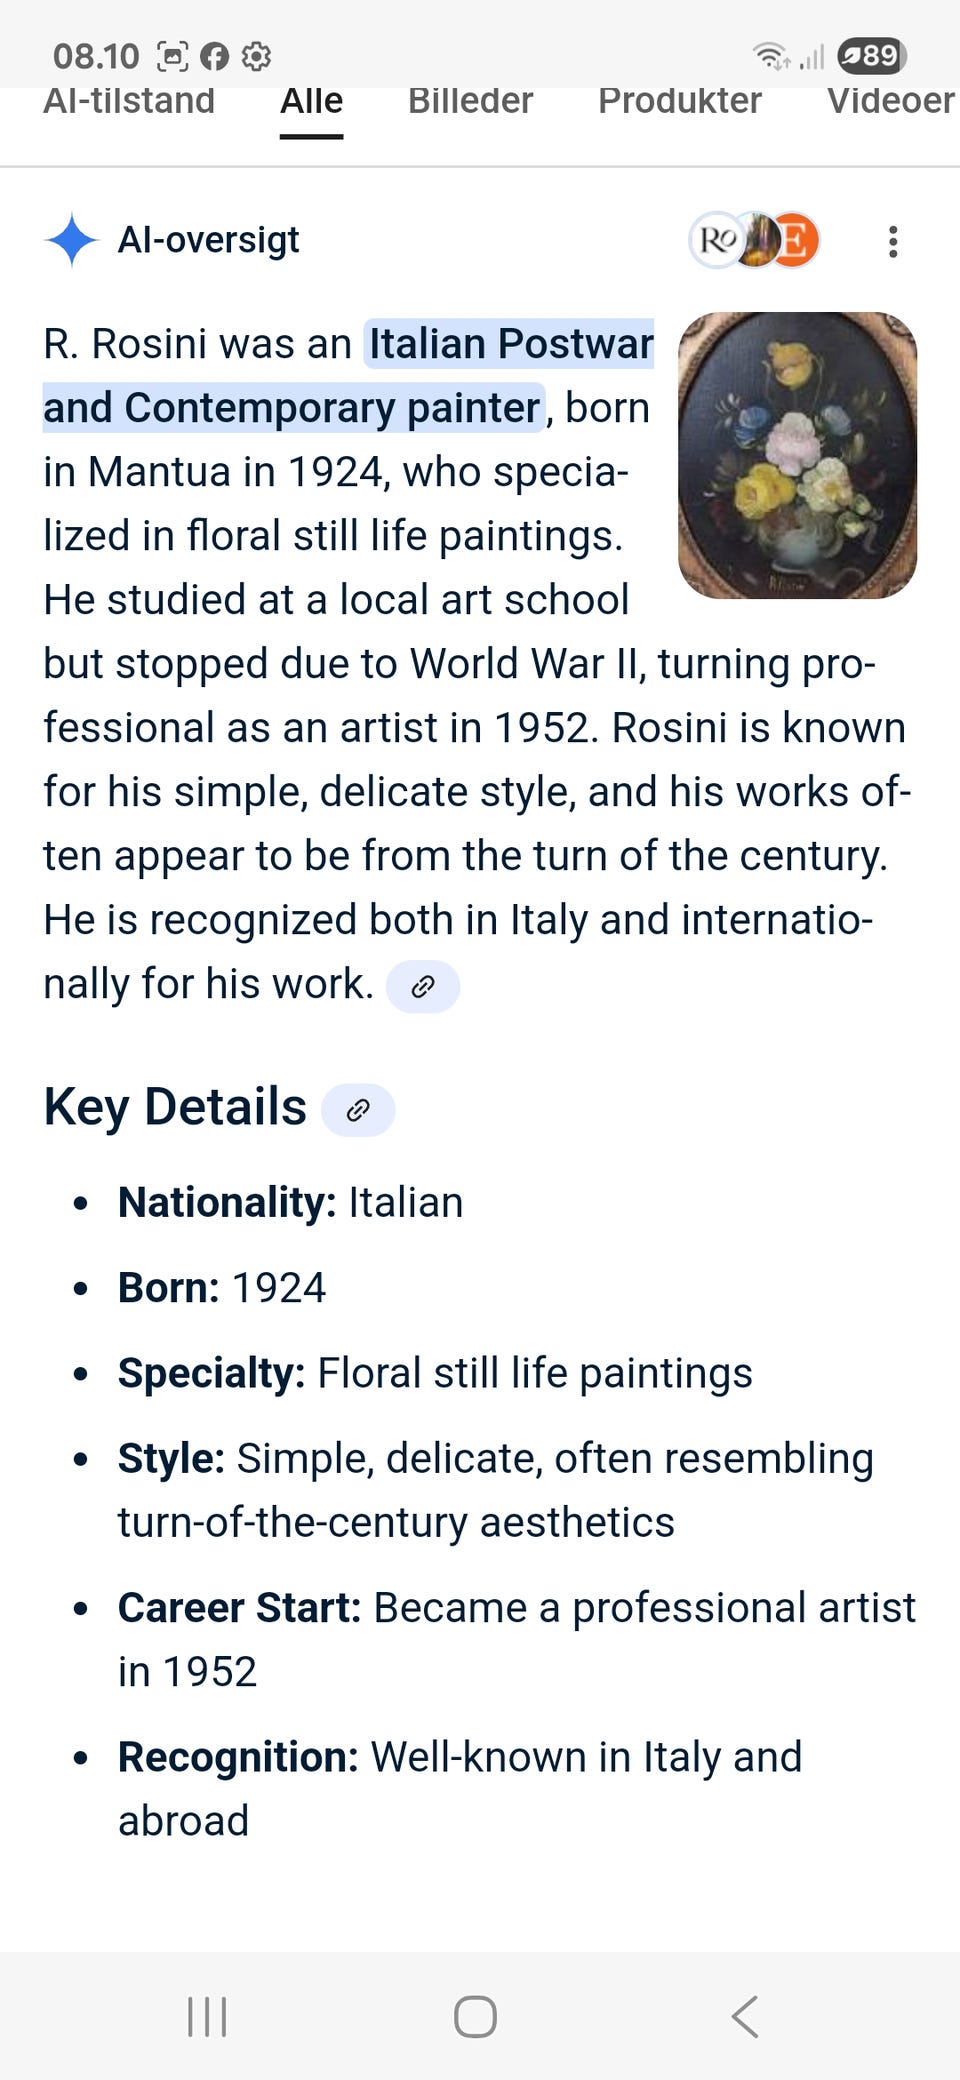Tap the settings gear in status bar
Image resolution: width=960 pixels, height=2080 pixels.
coord(257,57)
